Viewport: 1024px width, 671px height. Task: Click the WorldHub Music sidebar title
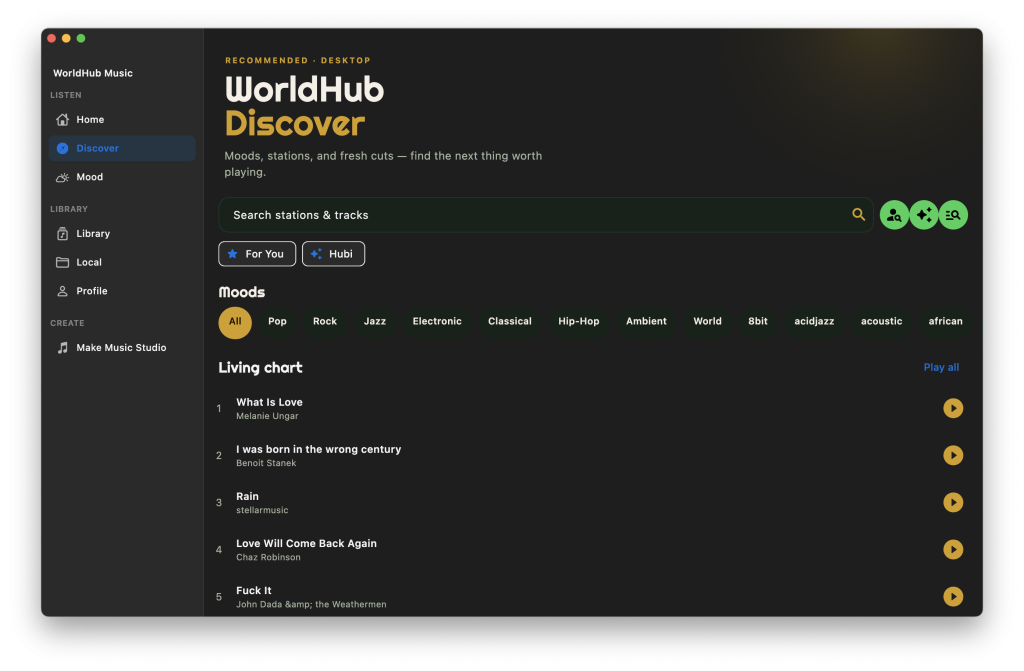[93, 73]
